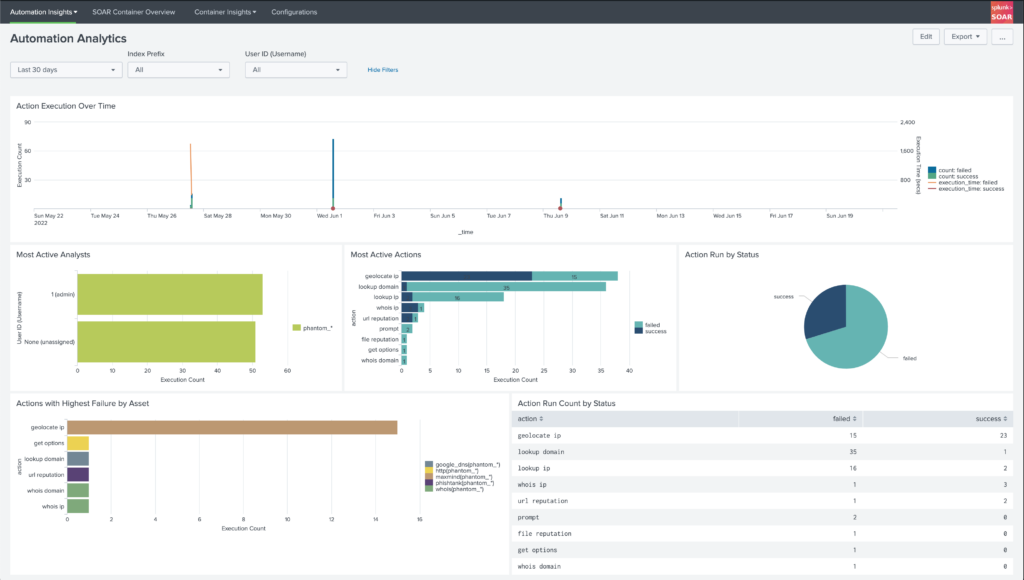1024x580 pixels.
Task: Click the Export dropdown caret
Action: point(977,36)
